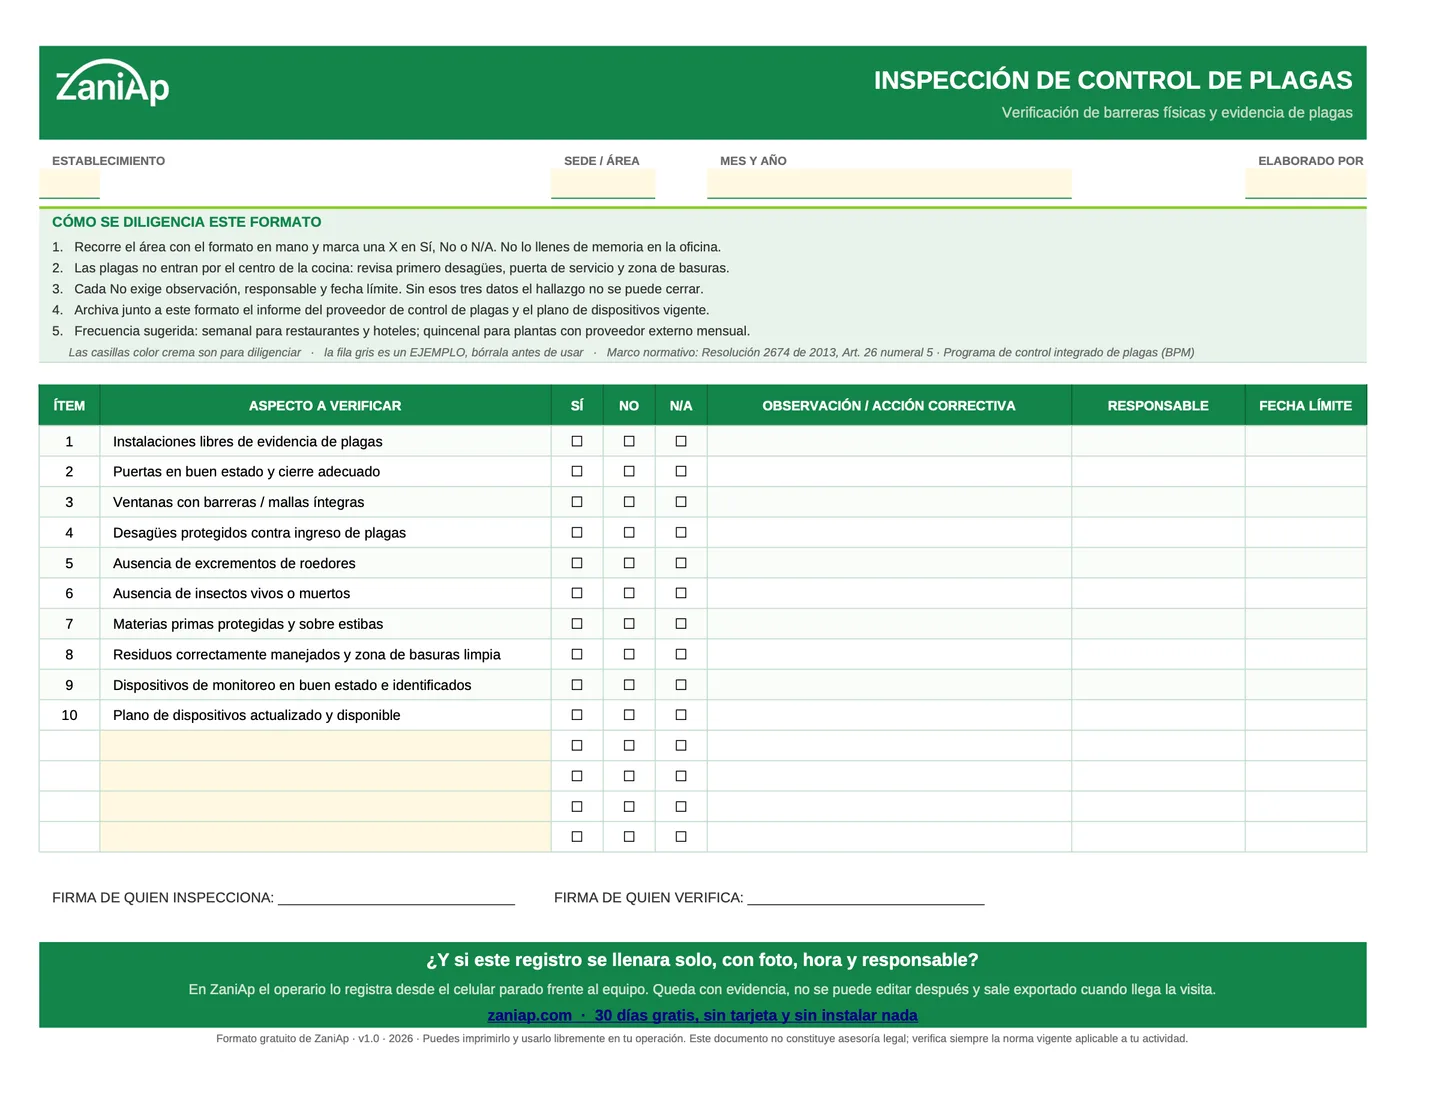Check SÍ for Ausencia de insectos vivos
The height and width of the screenshot is (1113, 1440).
pos(577,593)
